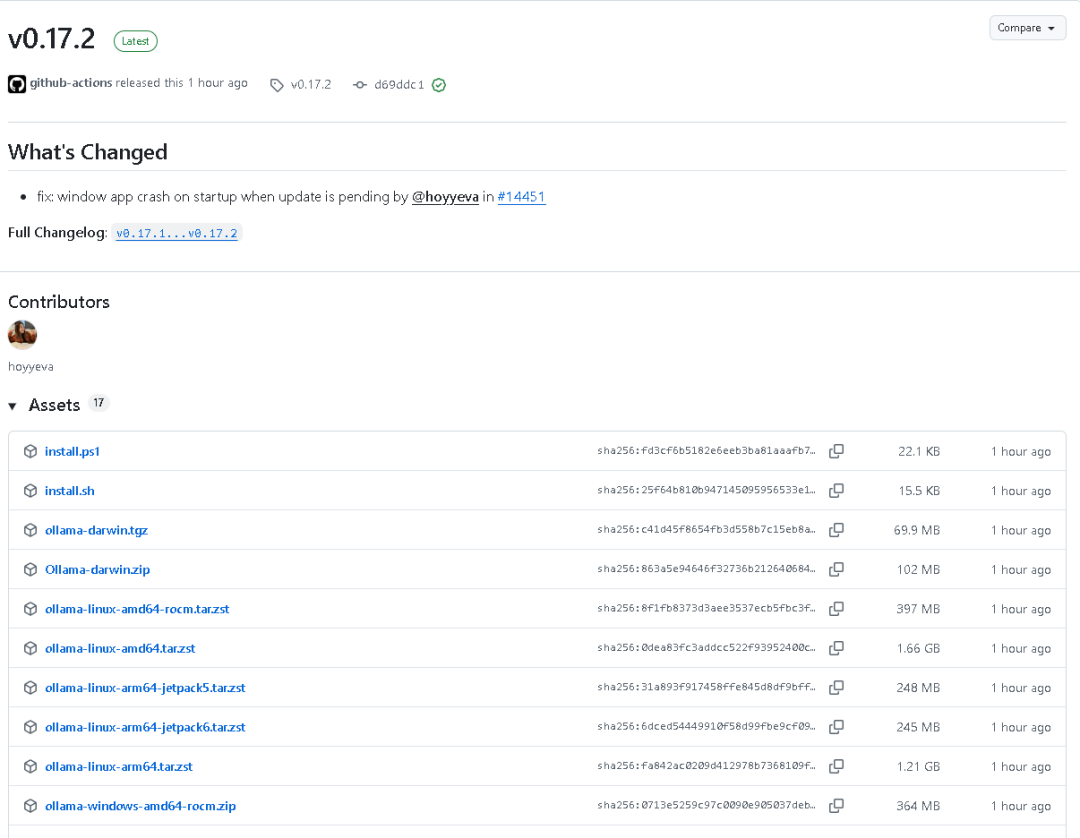Download ollama-windows-amd64-rocm.zip
Screen dimensions: 1080x838
[x=141, y=806]
